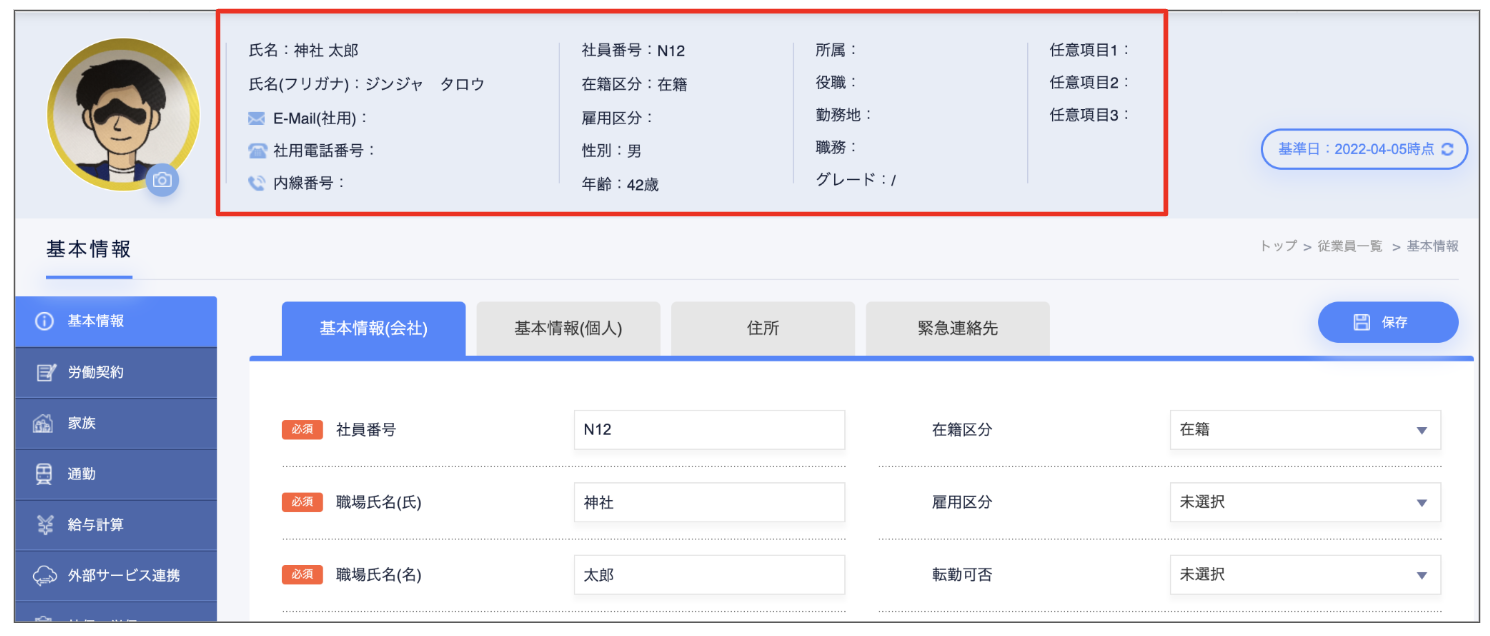
Task: Click the camera icon on profile photo
Action: coord(162,181)
